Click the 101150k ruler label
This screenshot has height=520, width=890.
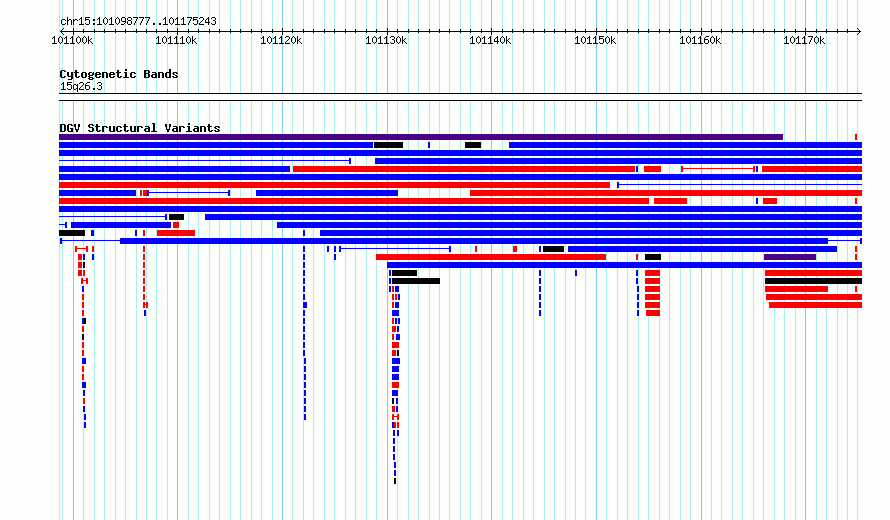[595, 40]
